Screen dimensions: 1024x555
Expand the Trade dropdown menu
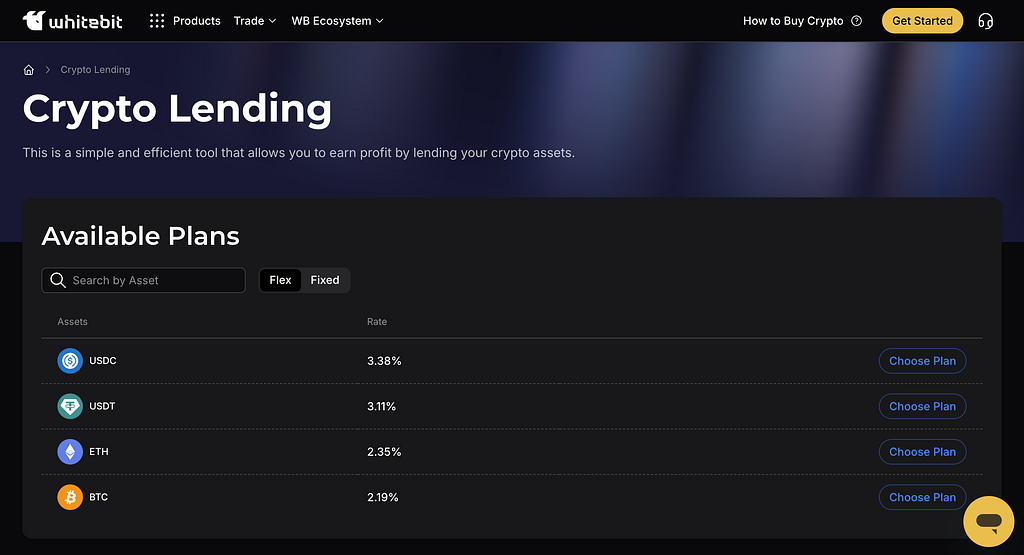(255, 21)
